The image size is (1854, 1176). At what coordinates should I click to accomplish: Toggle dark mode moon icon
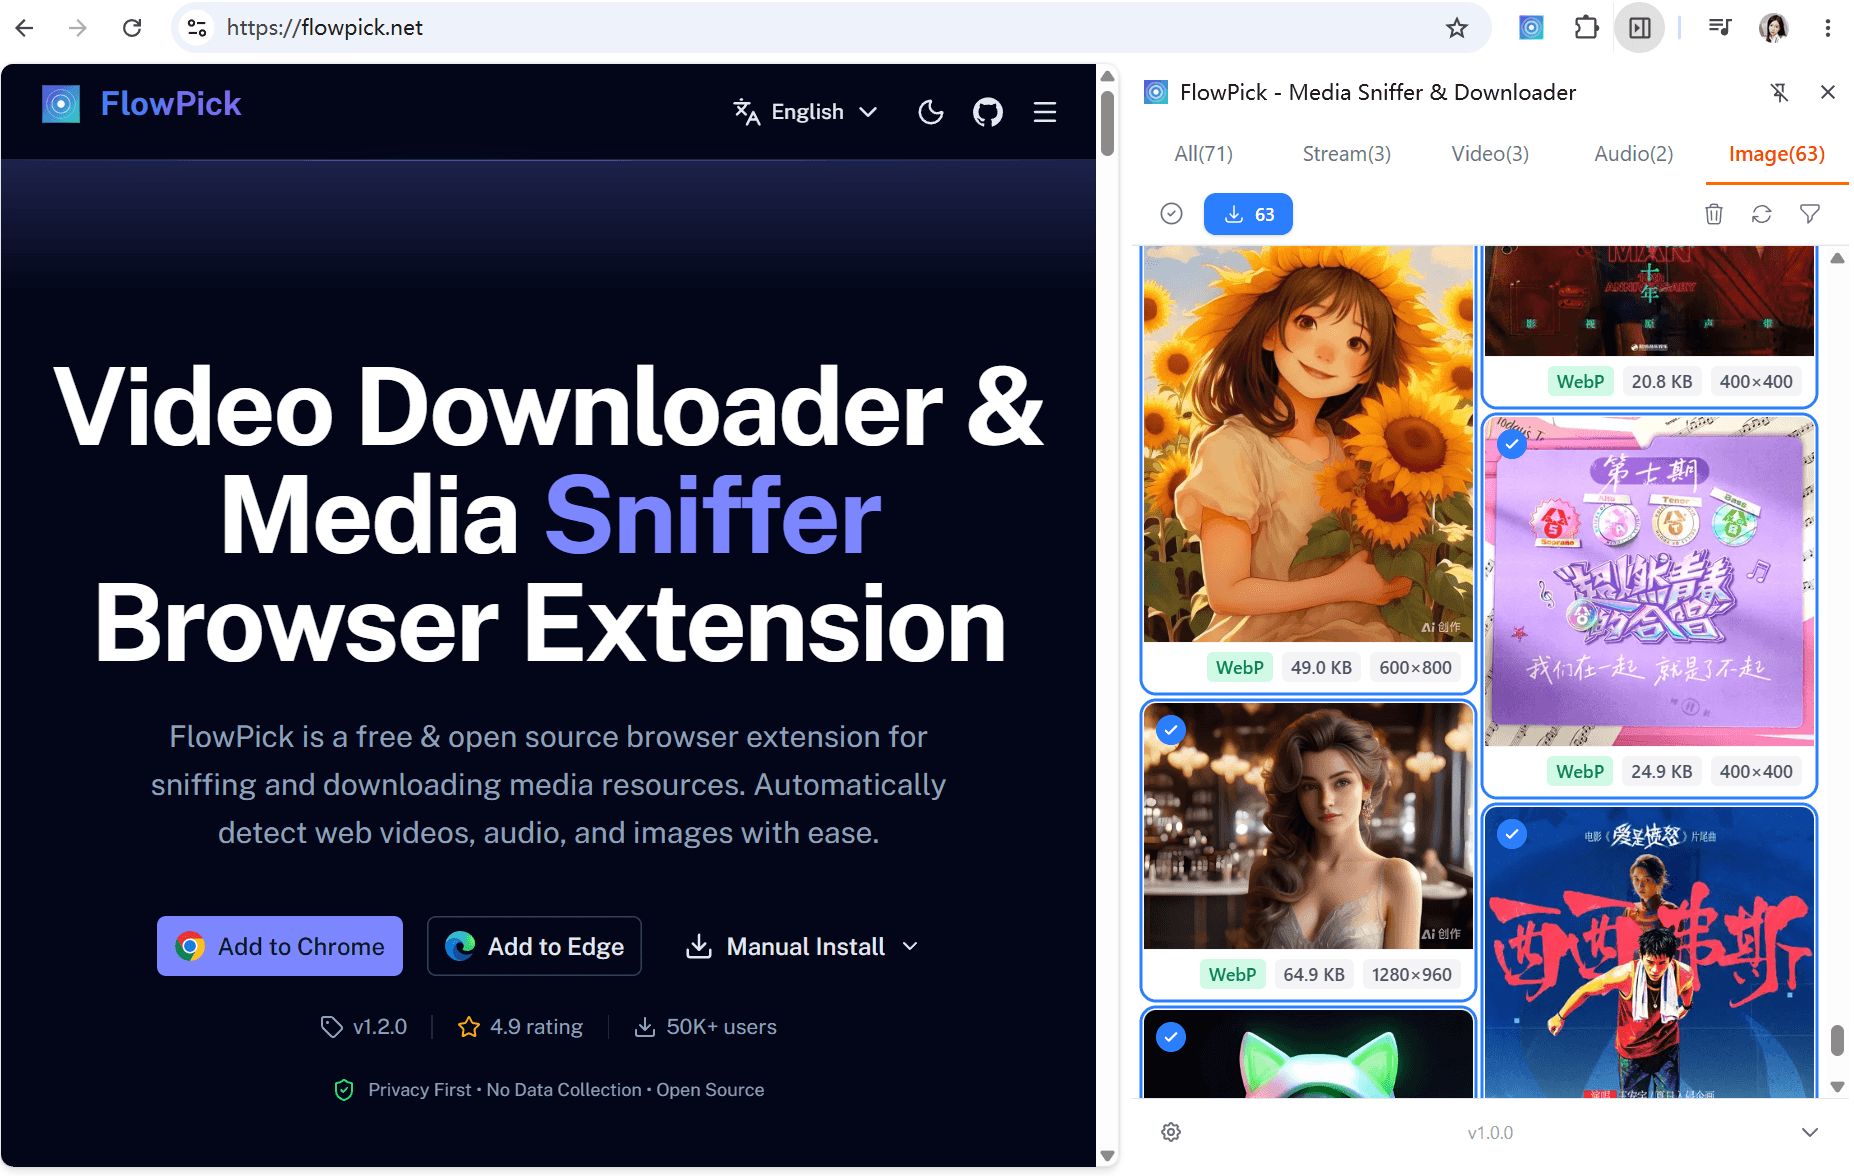pyautogui.click(x=931, y=112)
